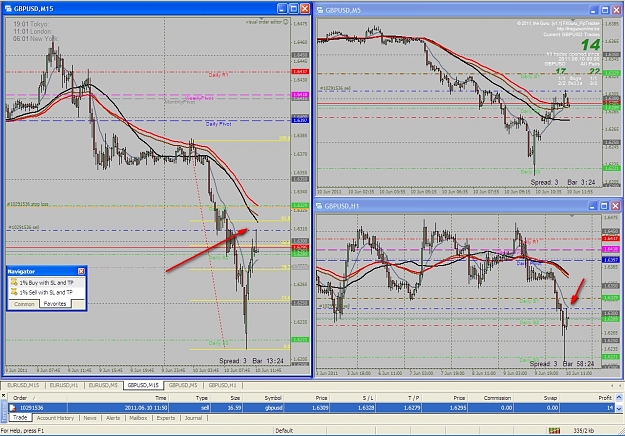Screen dimensions: 625x436
Task: Close the Terminal panel with its X
Action: coord(4,396)
